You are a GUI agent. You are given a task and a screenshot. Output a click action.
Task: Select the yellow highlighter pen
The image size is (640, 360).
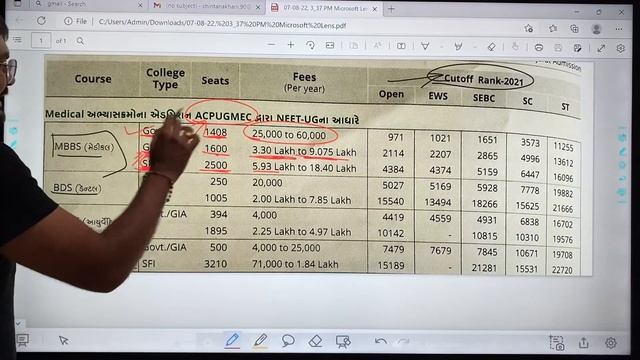260,340
